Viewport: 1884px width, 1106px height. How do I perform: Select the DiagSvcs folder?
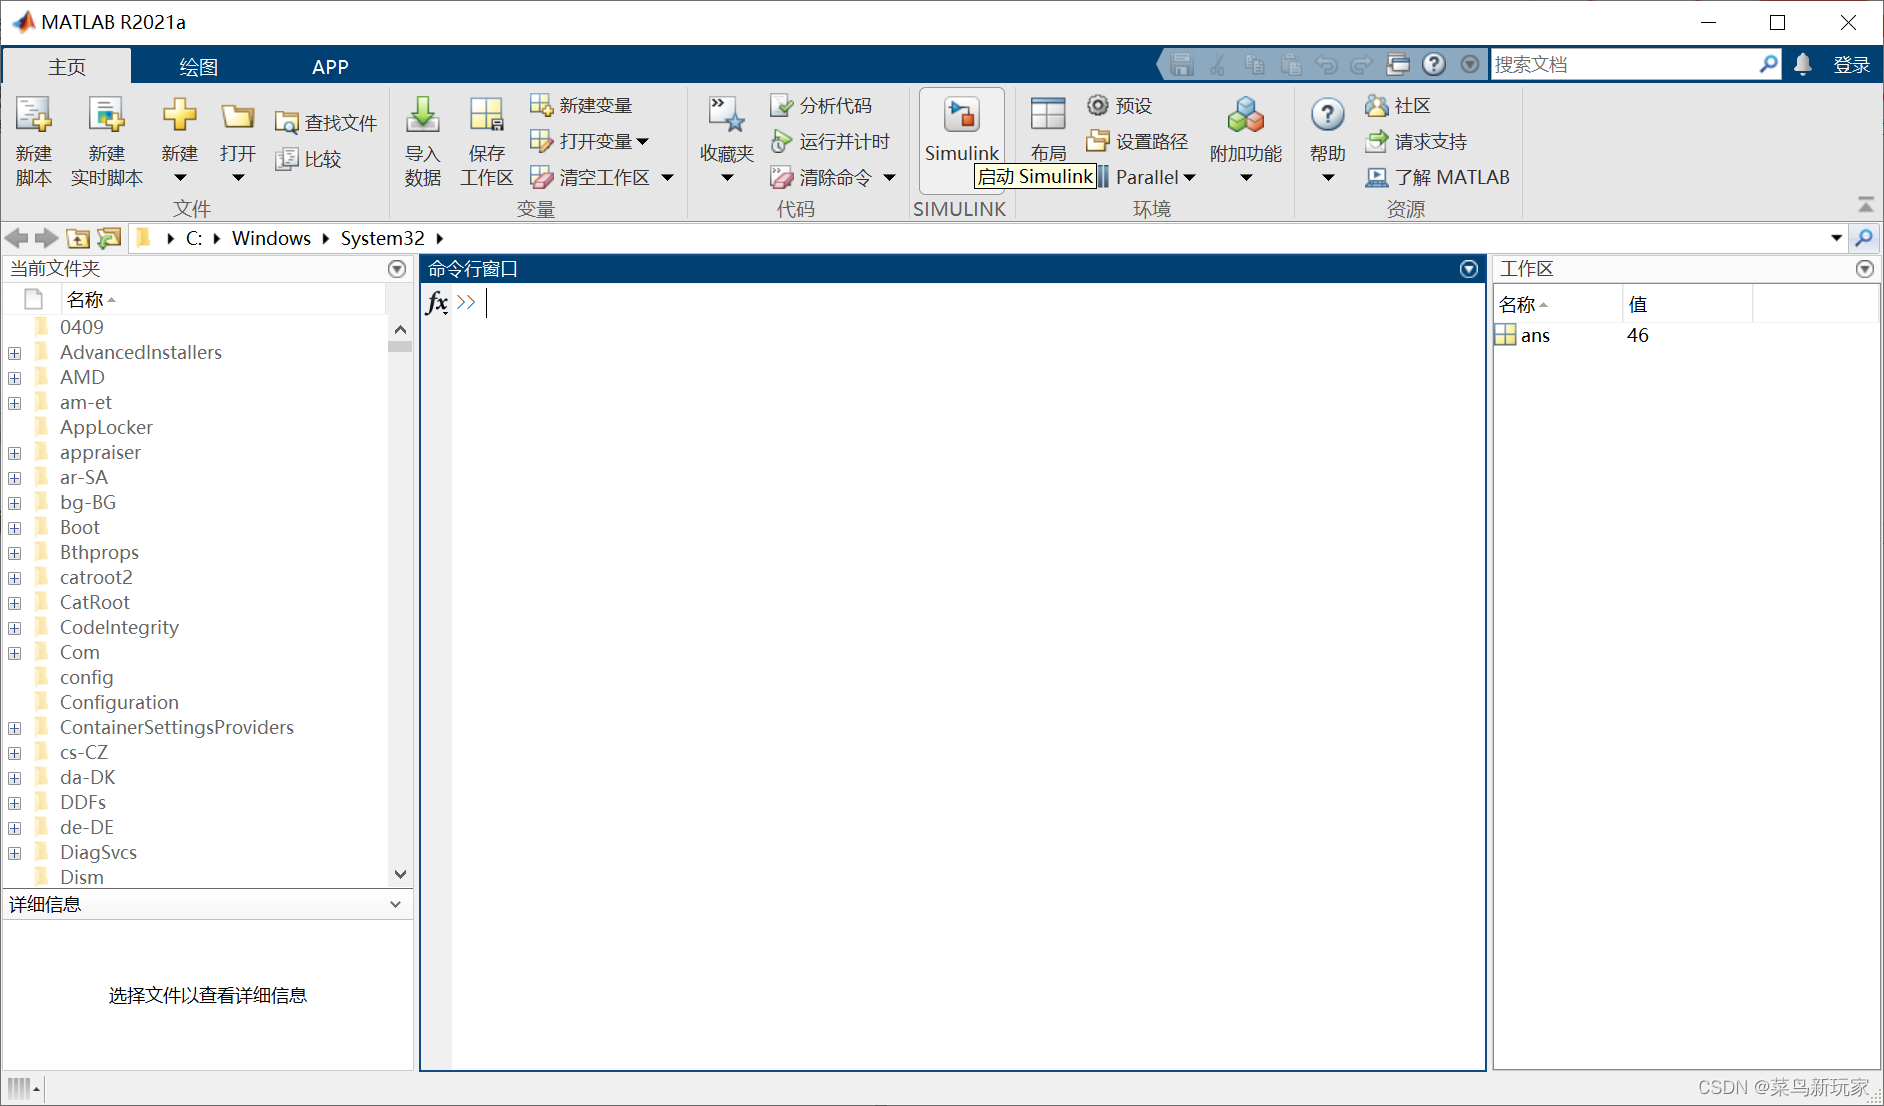[98, 852]
